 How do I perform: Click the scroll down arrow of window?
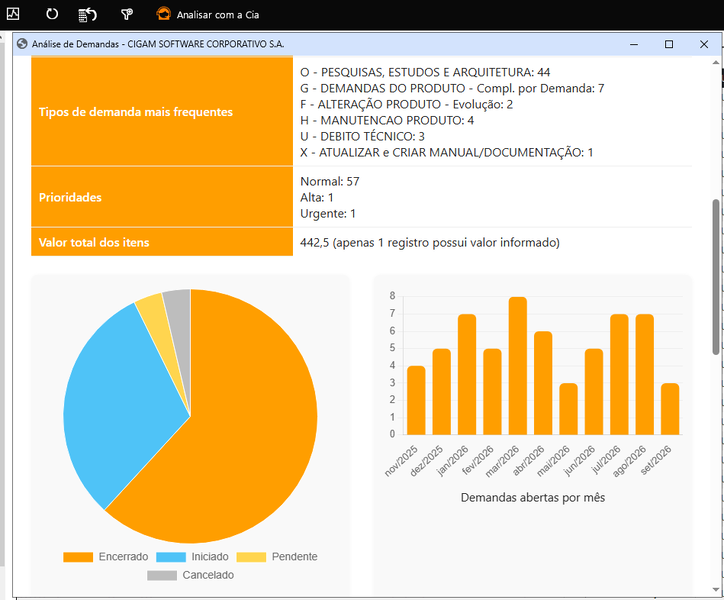coord(716,590)
